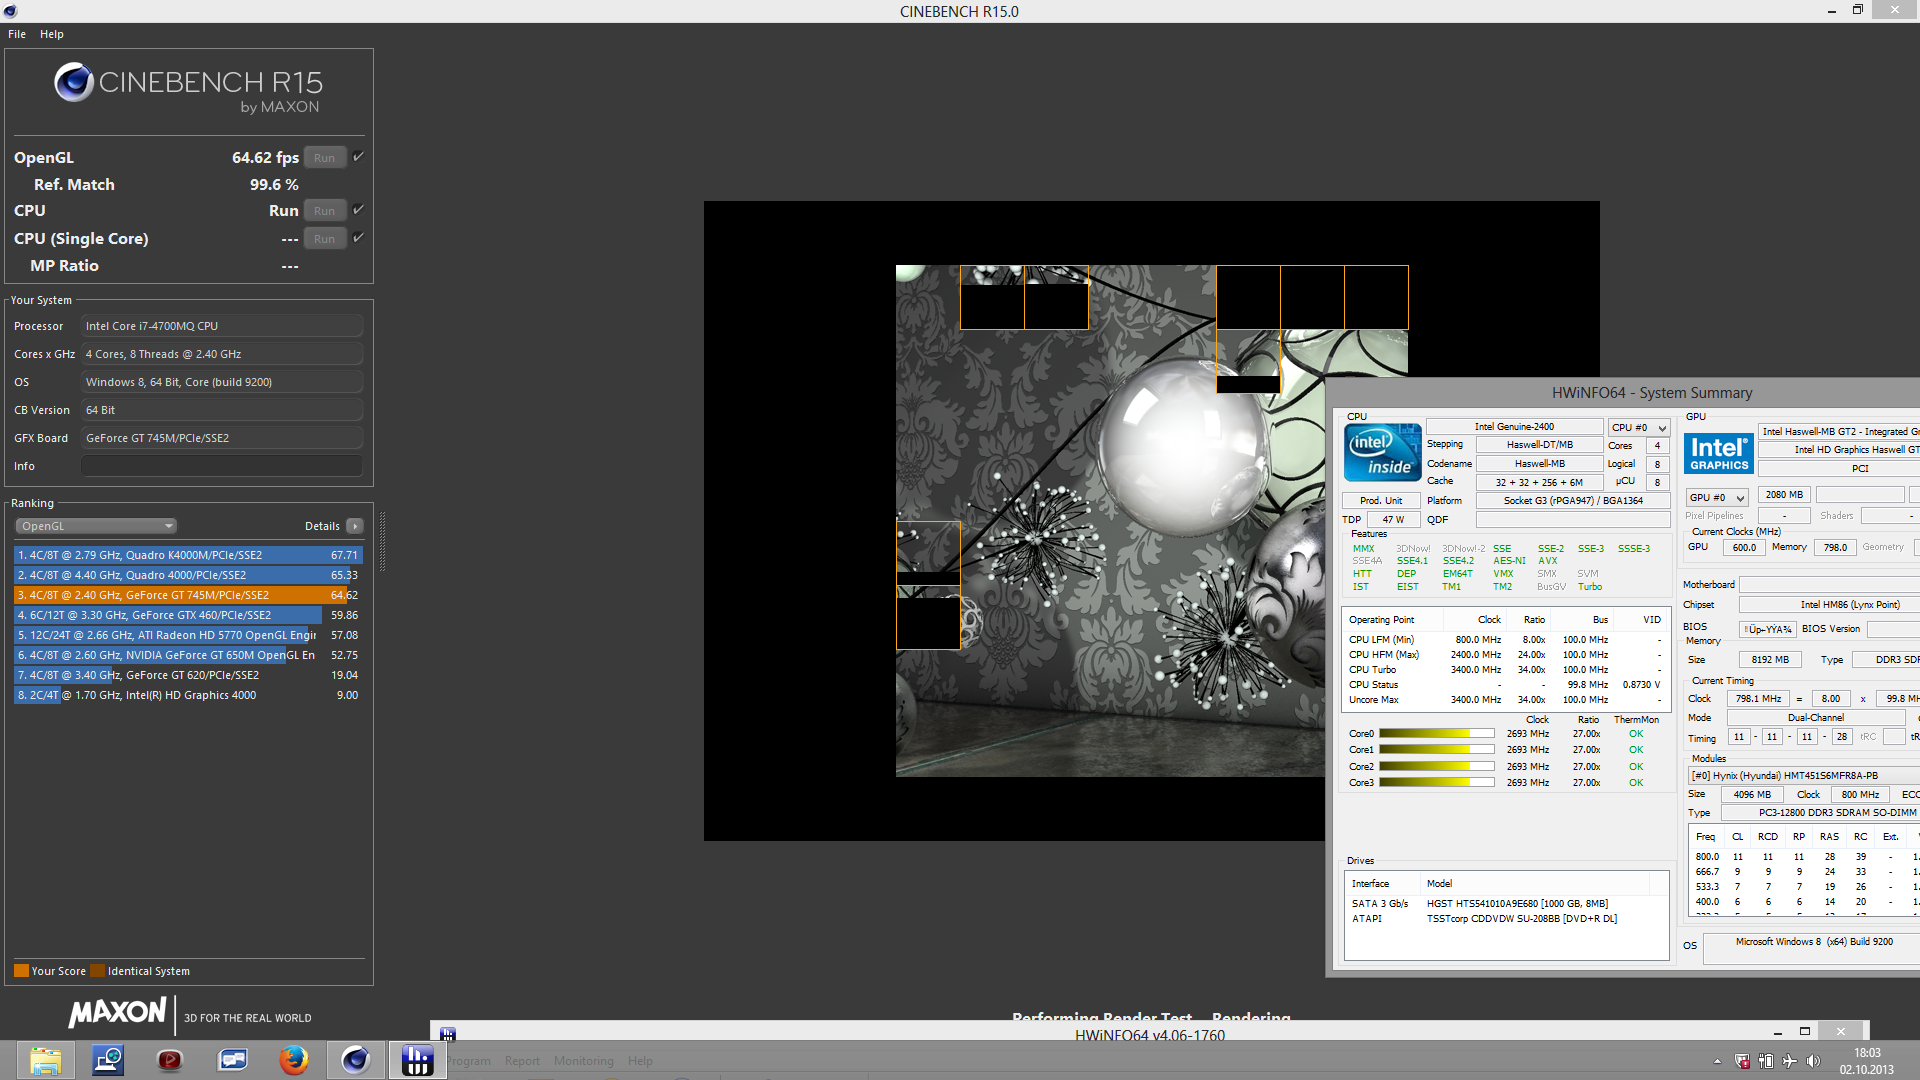
Task: Click the Identical System legend swatch
Action: coord(97,971)
